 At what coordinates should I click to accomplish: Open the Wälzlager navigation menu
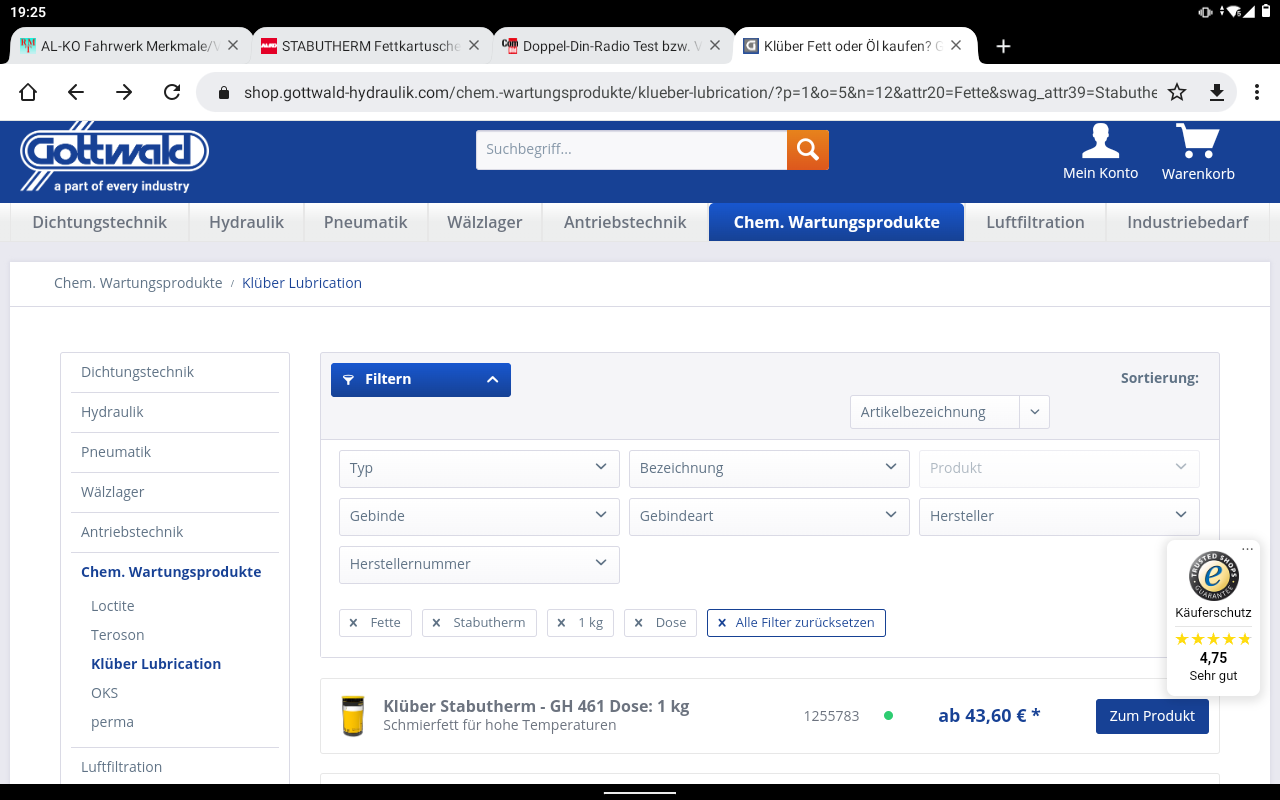pos(484,222)
